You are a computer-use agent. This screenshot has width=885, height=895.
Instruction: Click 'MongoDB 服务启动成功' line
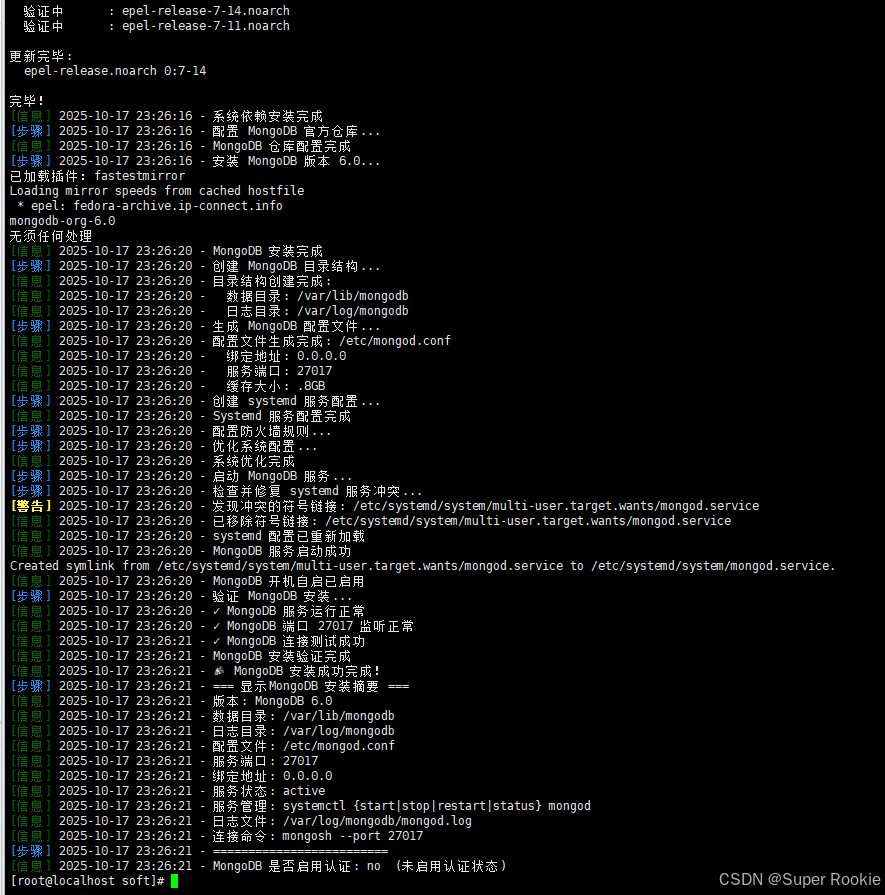click(281, 551)
